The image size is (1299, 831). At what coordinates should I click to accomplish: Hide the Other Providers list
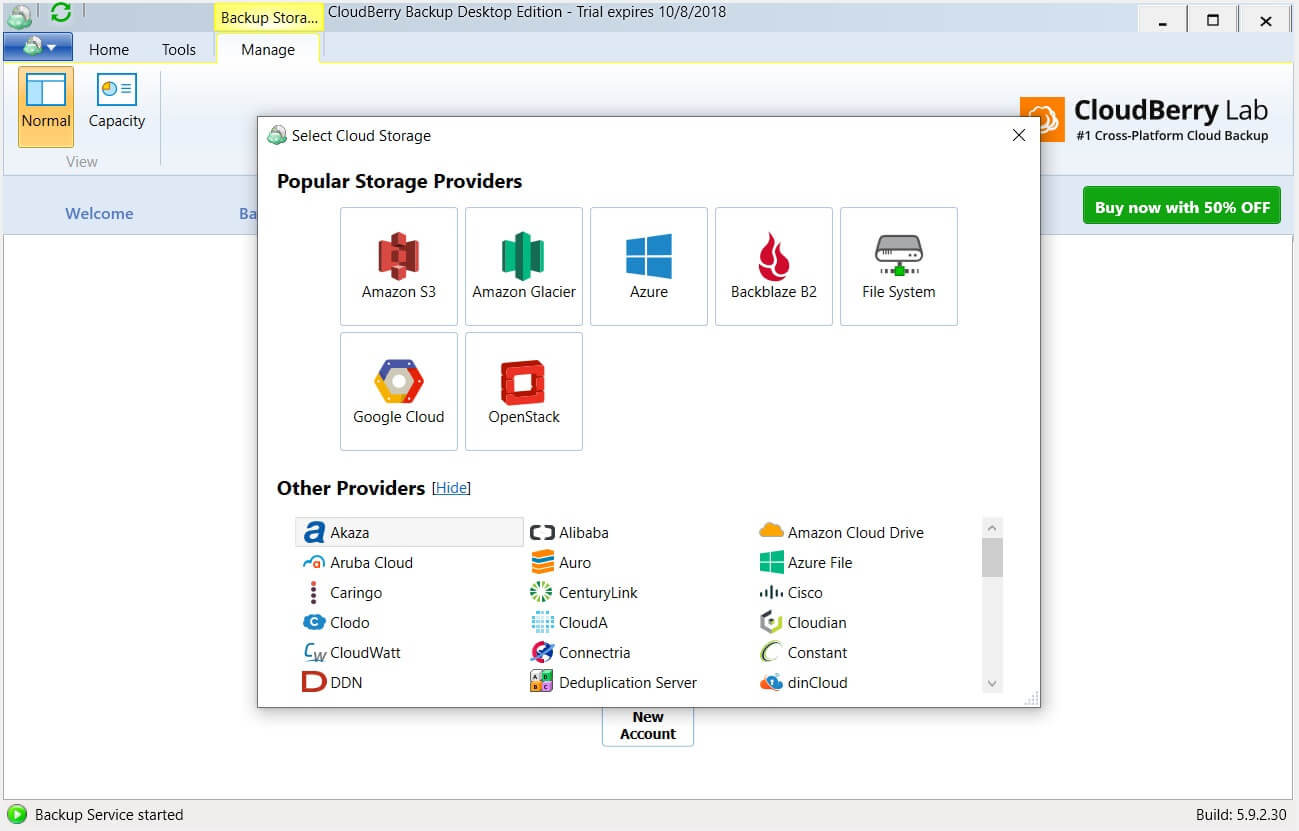451,488
